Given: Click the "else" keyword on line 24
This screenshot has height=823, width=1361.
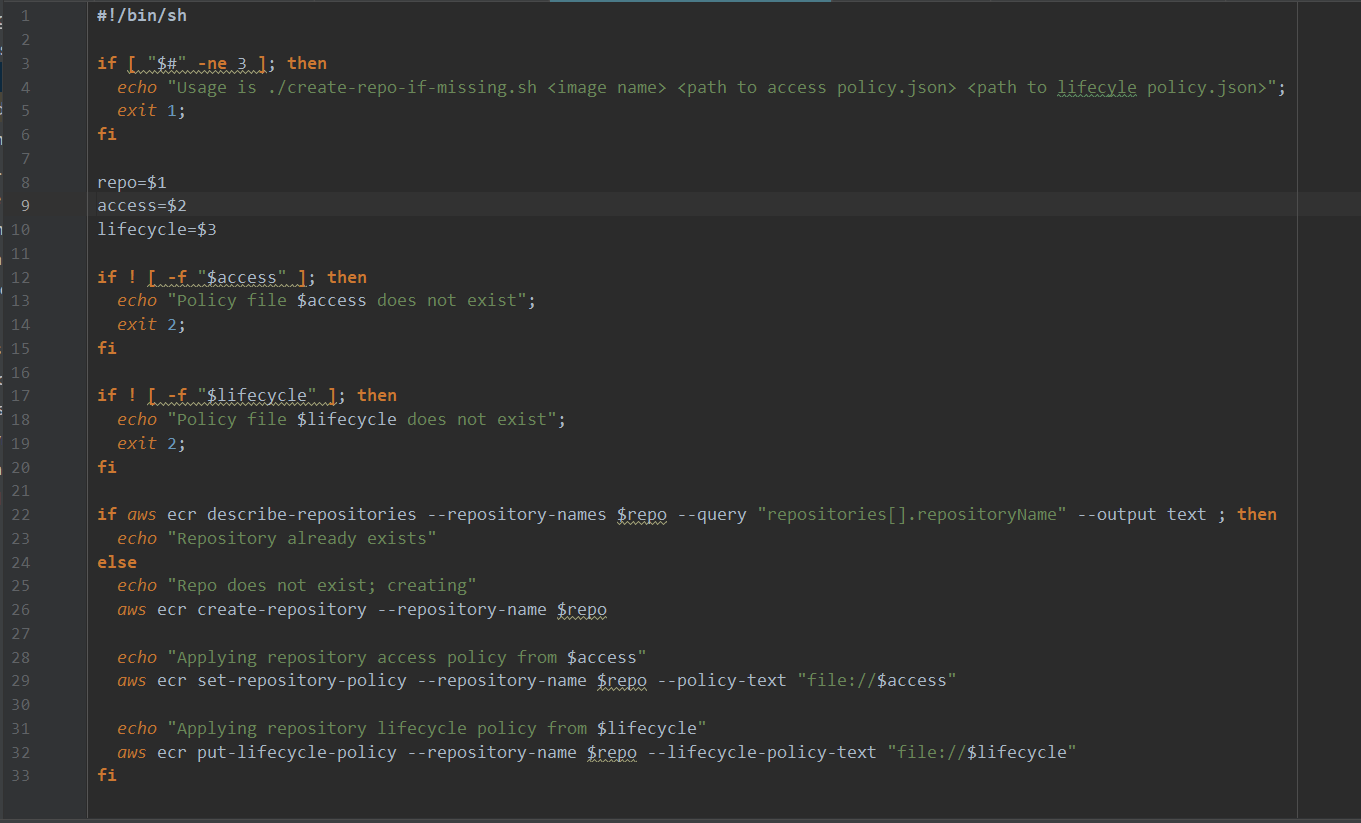Looking at the screenshot, I should [x=117, y=563].
